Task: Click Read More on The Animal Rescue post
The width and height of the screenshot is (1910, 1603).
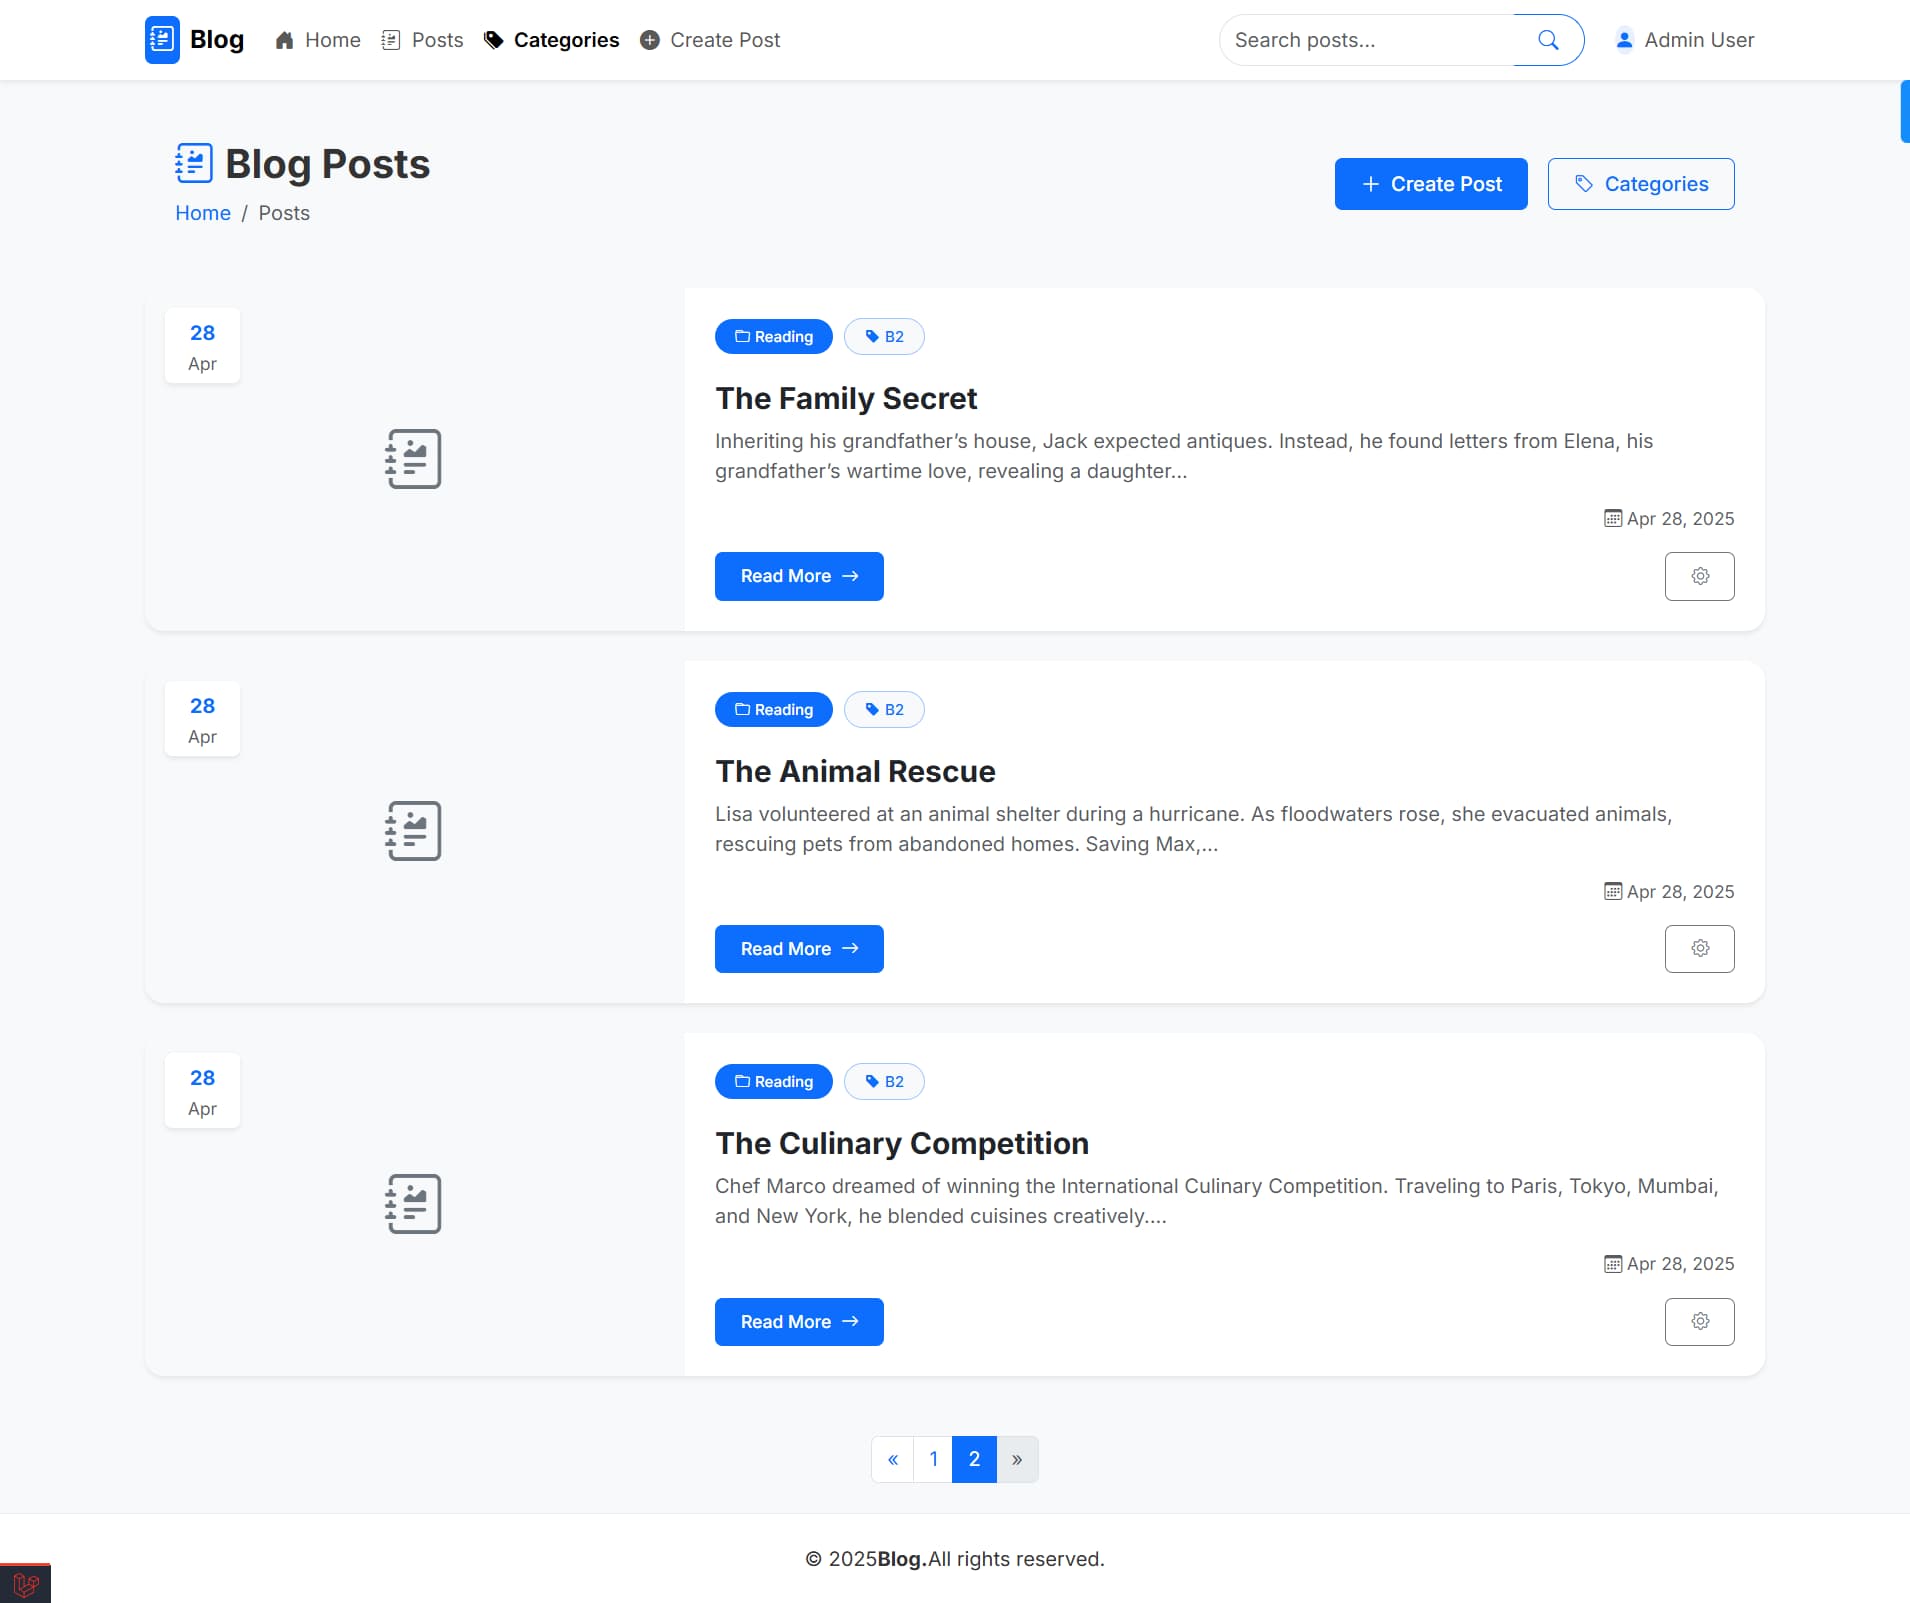Action: coord(799,948)
